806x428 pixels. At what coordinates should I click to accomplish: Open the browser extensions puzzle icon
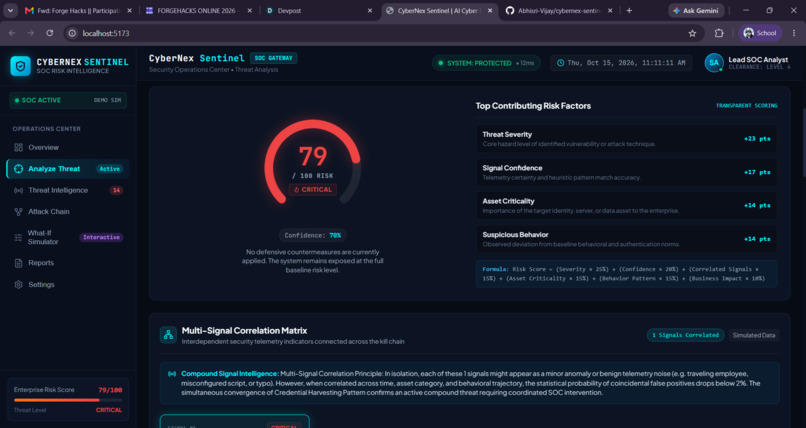point(719,33)
